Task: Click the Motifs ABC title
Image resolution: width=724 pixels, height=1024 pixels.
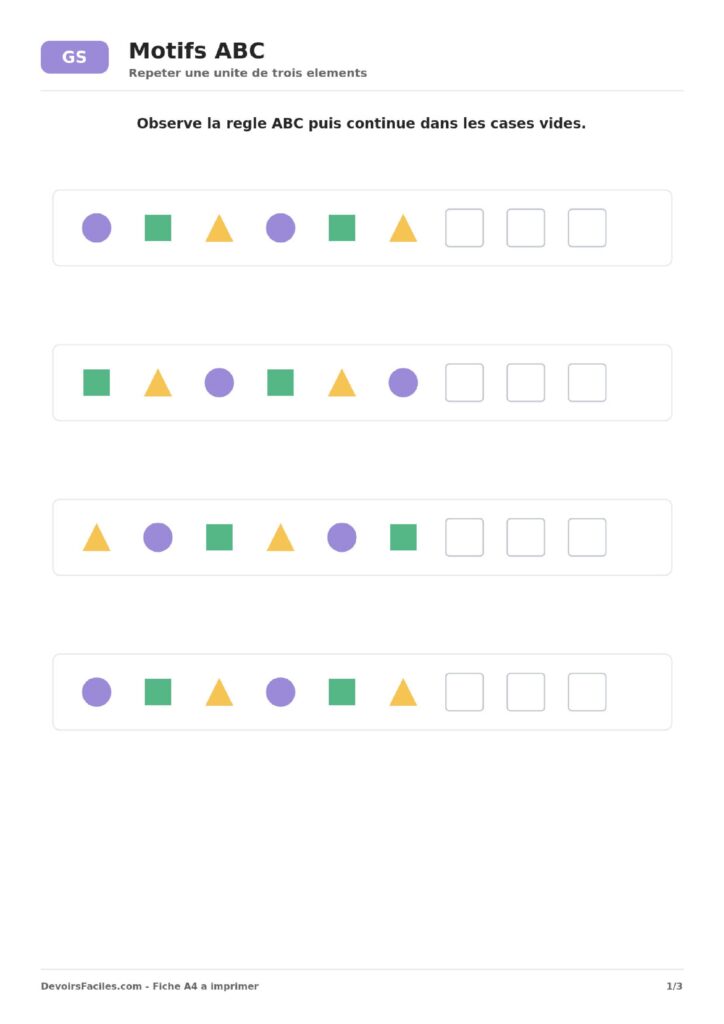Action: coord(197,50)
